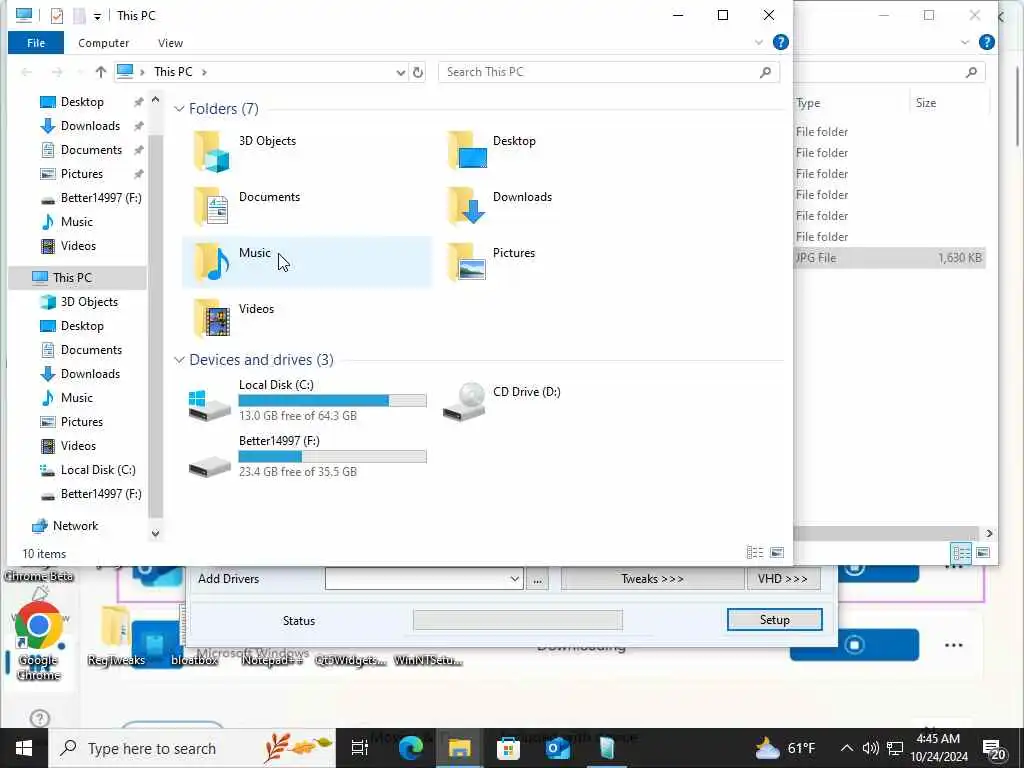This screenshot has height=768, width=1024.
Task: Click the Task View taskbar button
Action: coord(360,748)
